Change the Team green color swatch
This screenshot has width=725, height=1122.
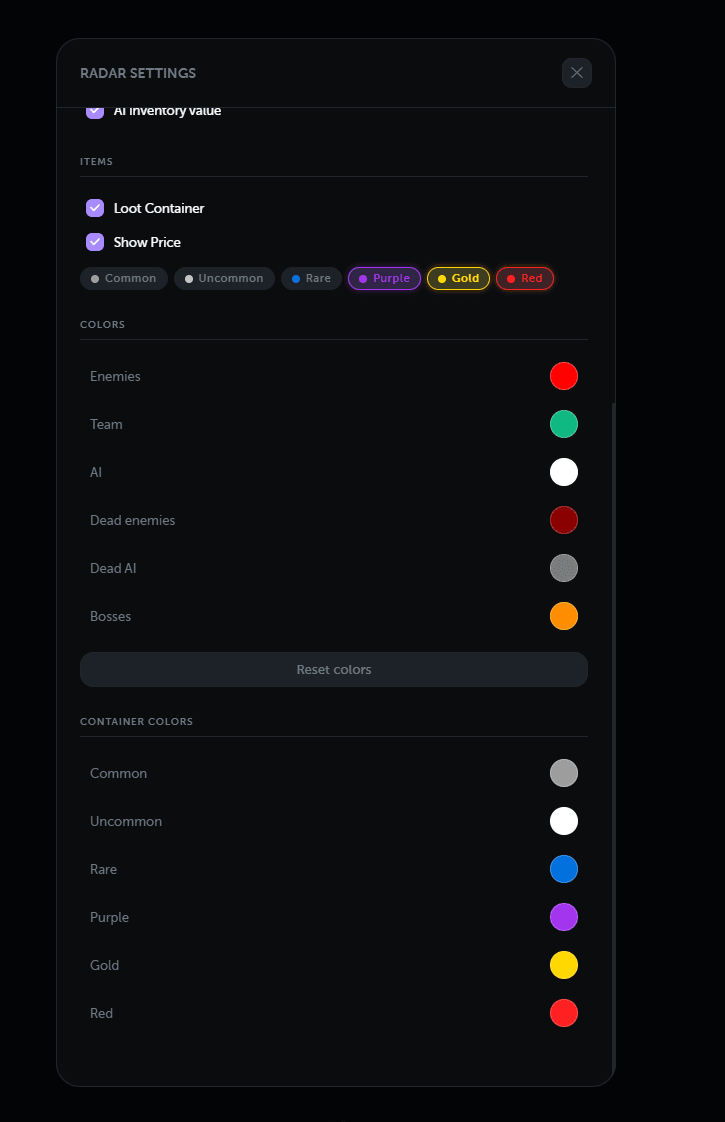click(x=564, y=424)
